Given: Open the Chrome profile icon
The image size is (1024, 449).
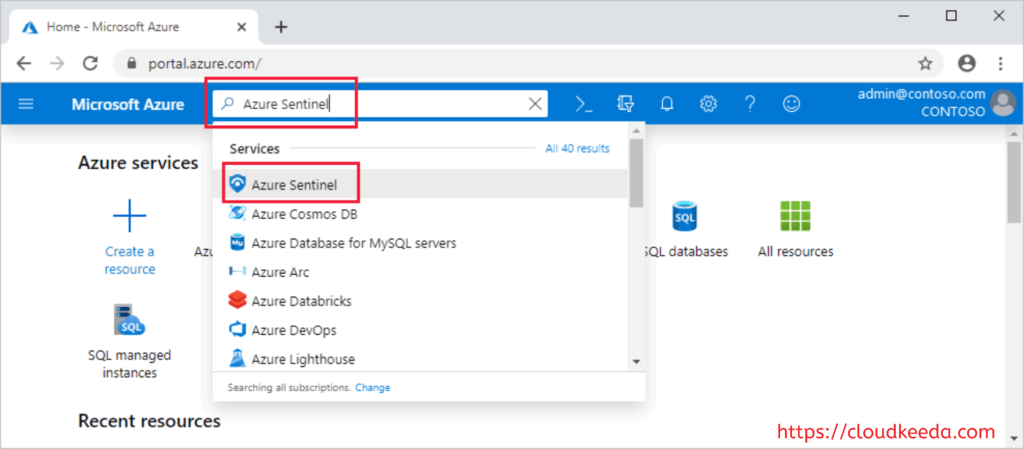Looking at the screenshot, I should [967, 63].
